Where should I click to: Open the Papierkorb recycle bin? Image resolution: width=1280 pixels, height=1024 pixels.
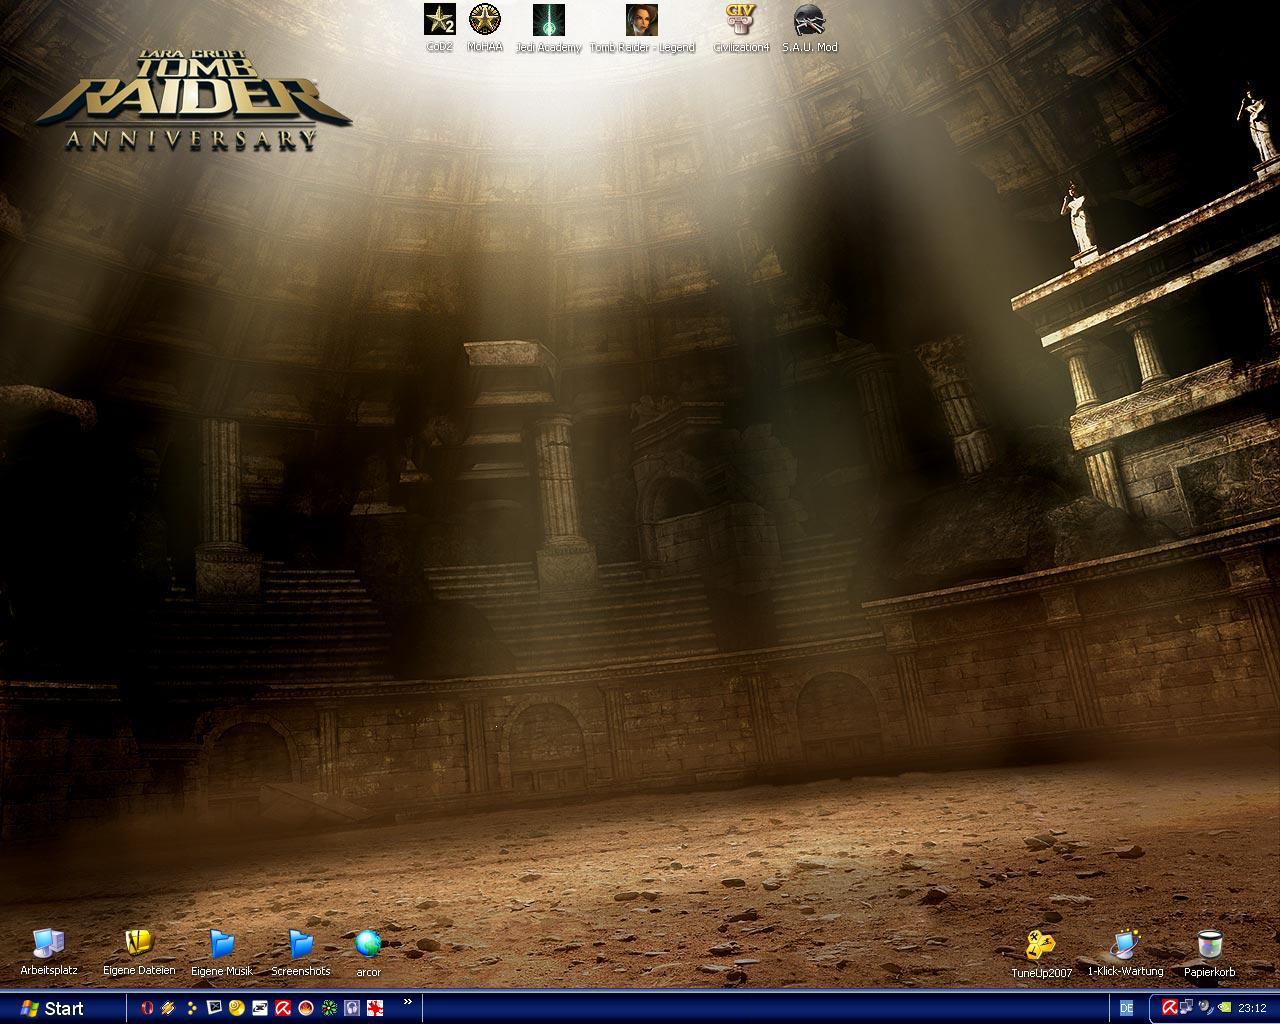[1210, 953]
